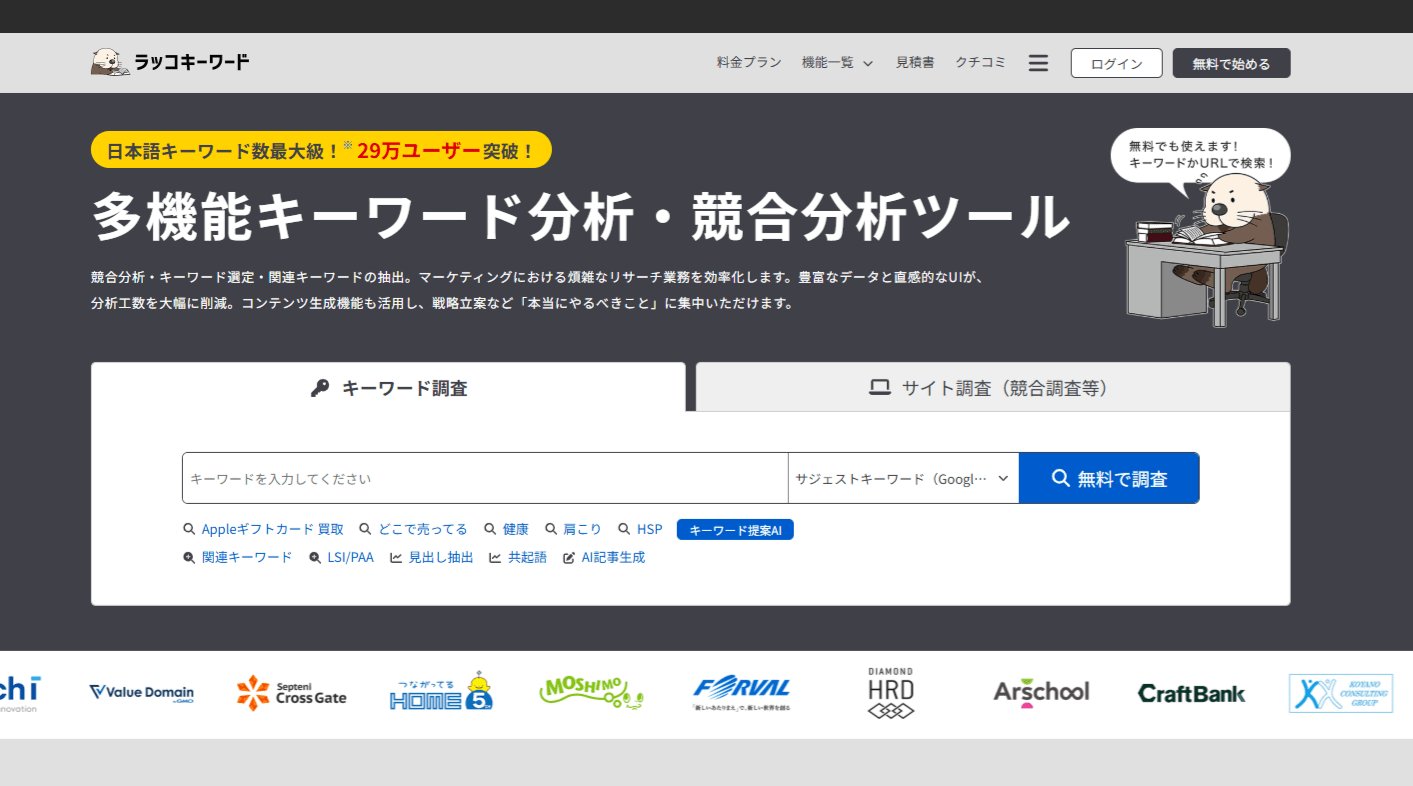Viewport: 1413px width, 786px height.
Task: Open the サジェストキーワード search type dropdown
Action: (903, 478)
